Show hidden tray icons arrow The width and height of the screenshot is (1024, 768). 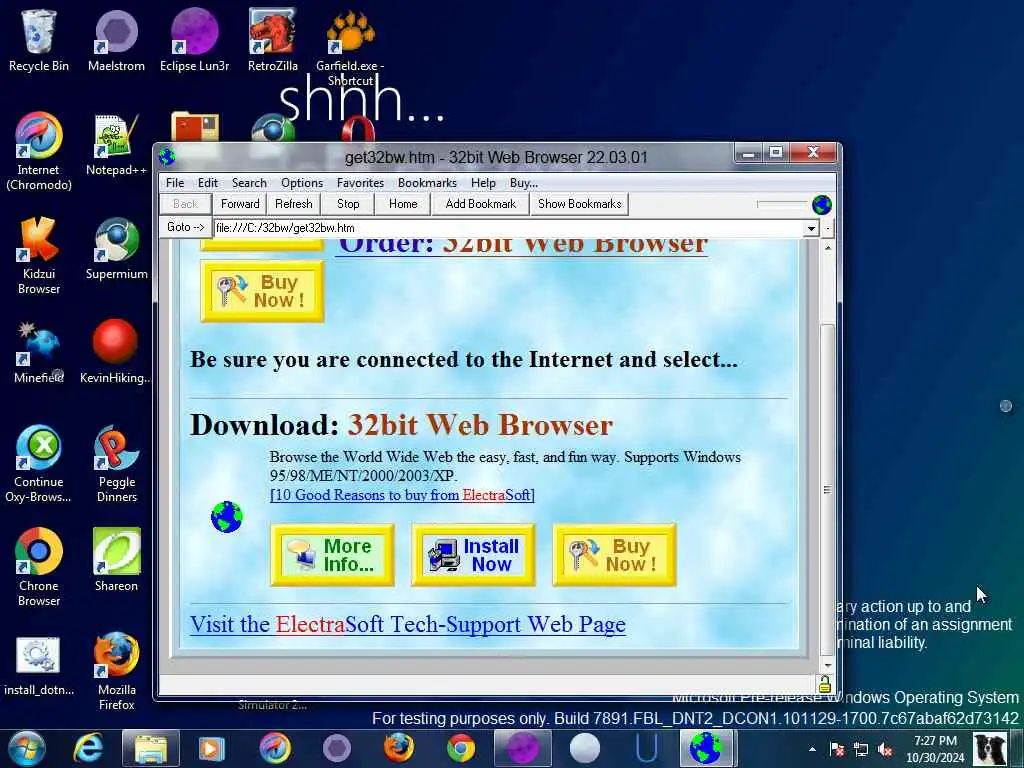812,750
